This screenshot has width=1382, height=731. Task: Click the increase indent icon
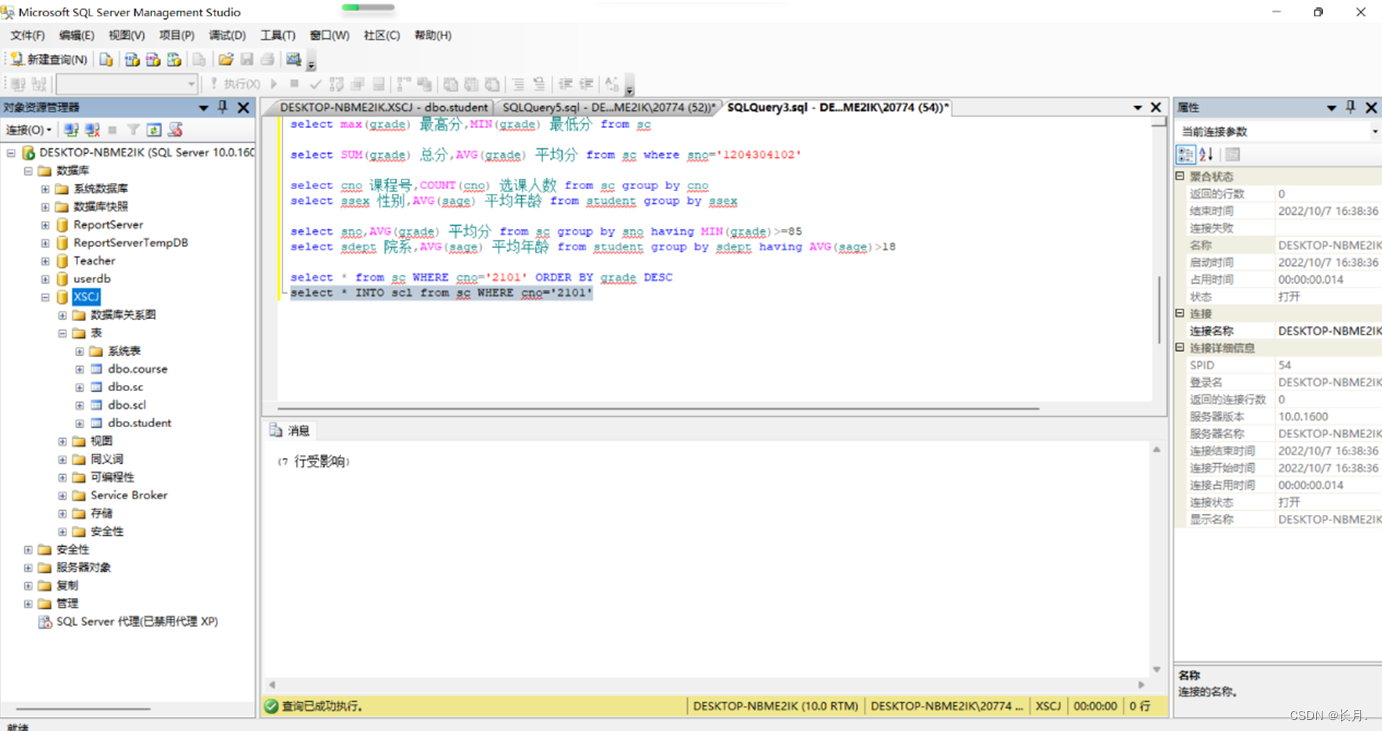[x=586, y=84]
